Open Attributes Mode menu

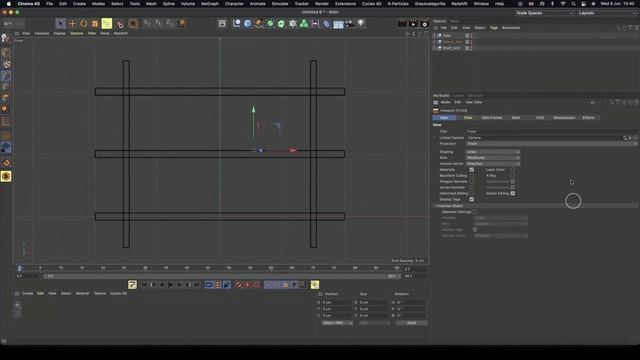[445, 102]
